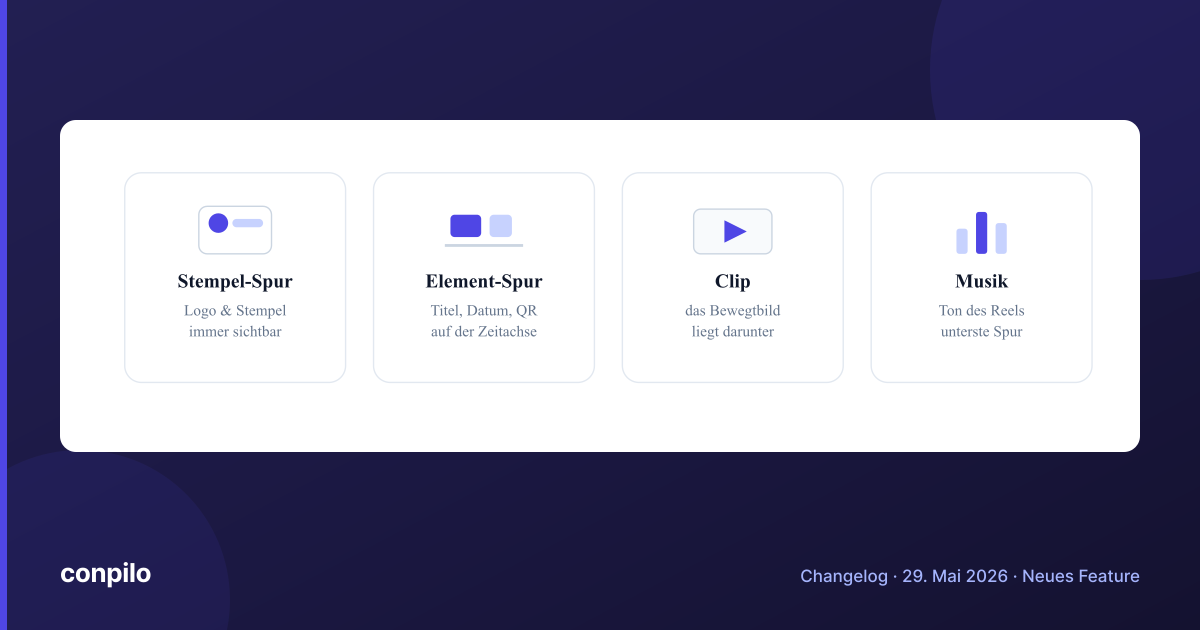Click the dark blue block in Element-Spur icon
Image resolution: width=1200 pixels, height=630 pixels.
tap(466, 226)
